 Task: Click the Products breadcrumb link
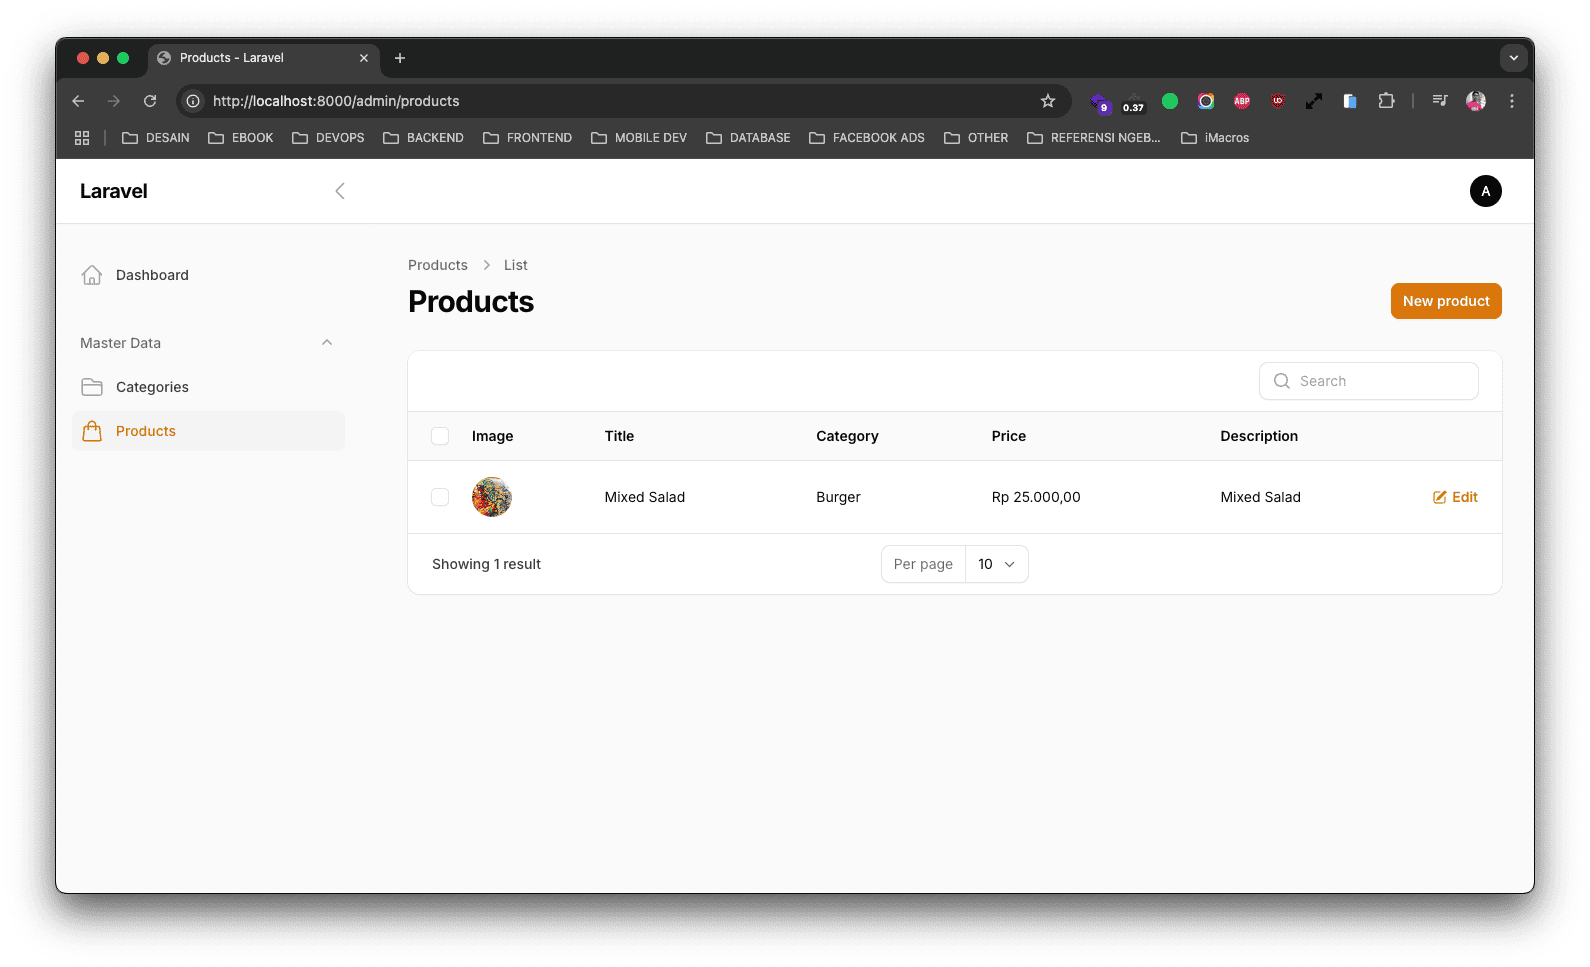coord(437,265)
